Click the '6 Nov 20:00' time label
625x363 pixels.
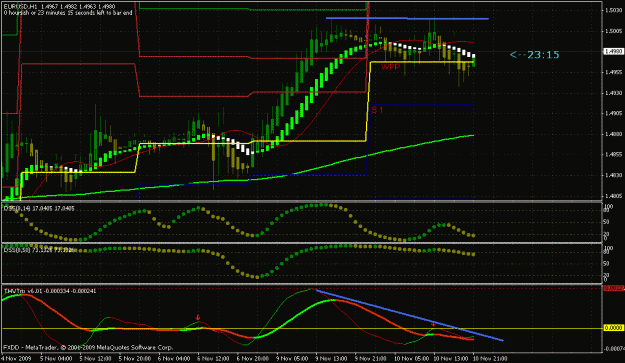[253, 358]
